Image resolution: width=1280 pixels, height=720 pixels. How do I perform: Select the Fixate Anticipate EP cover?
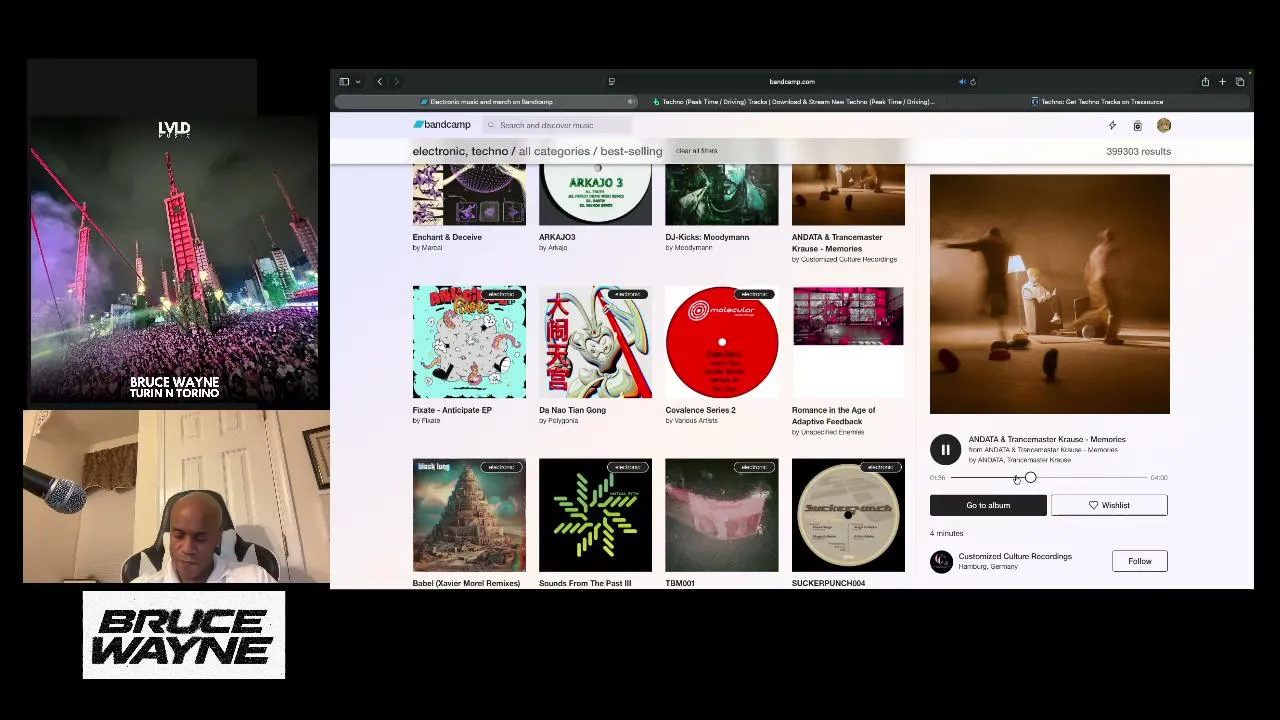[469, 342]
